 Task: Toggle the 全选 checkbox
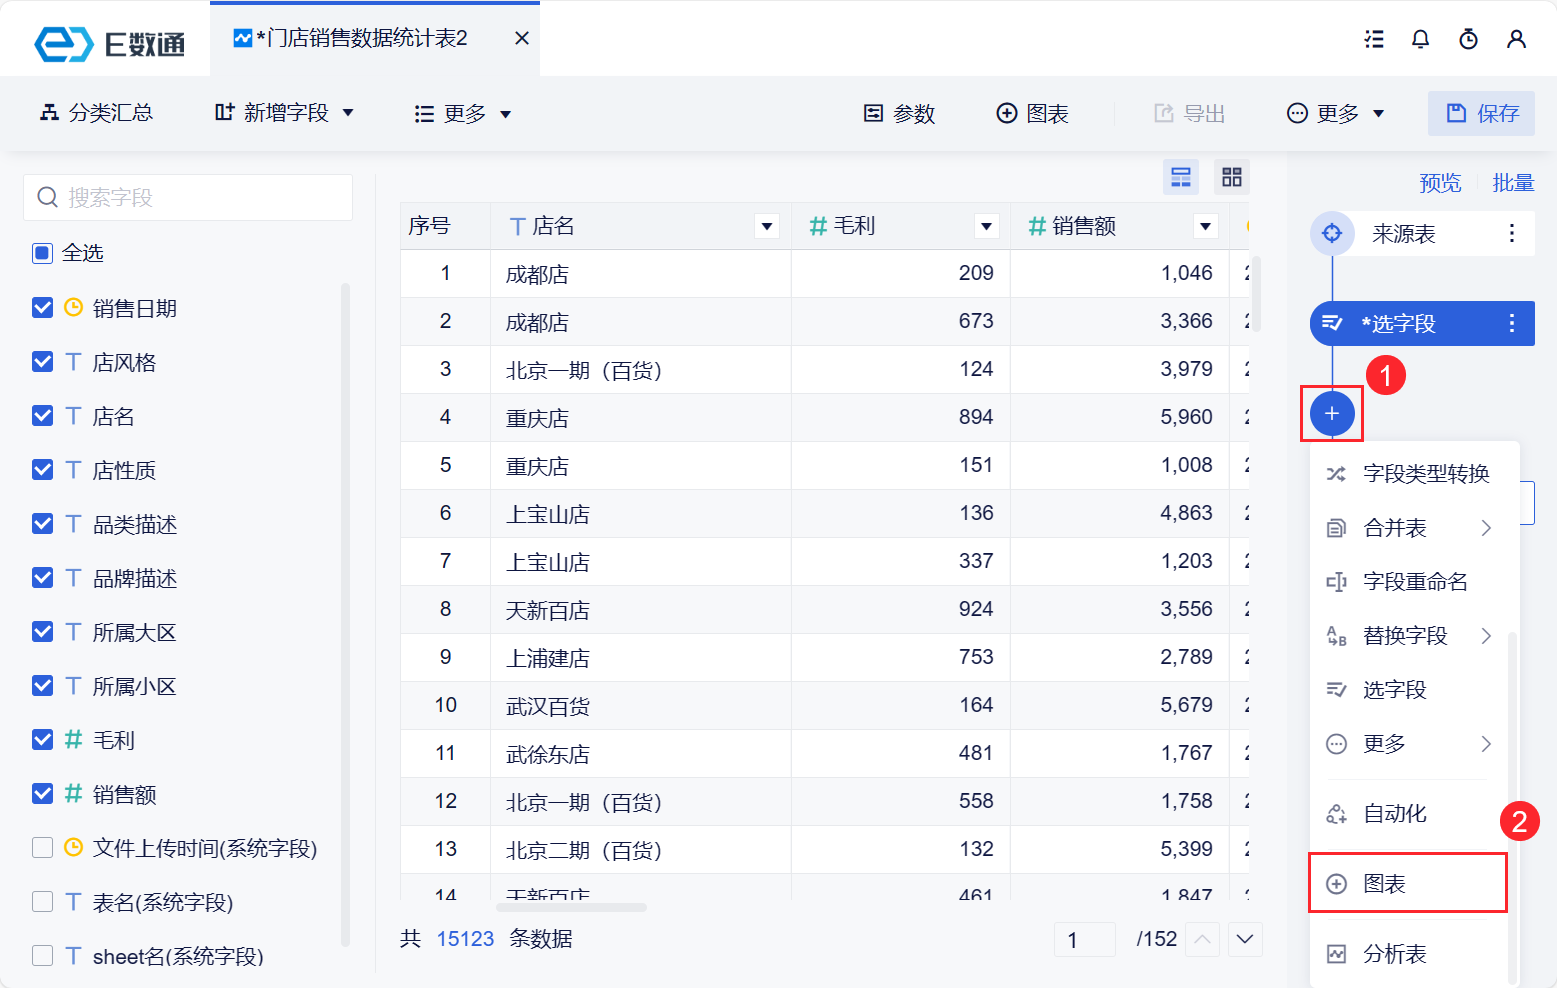click(x=43, y=253)
